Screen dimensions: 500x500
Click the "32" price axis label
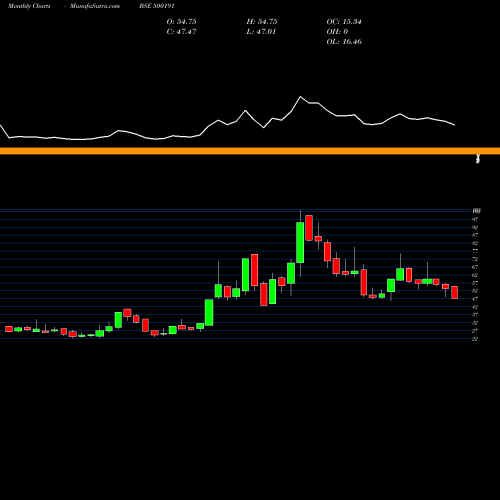click(x=475, y=323)
